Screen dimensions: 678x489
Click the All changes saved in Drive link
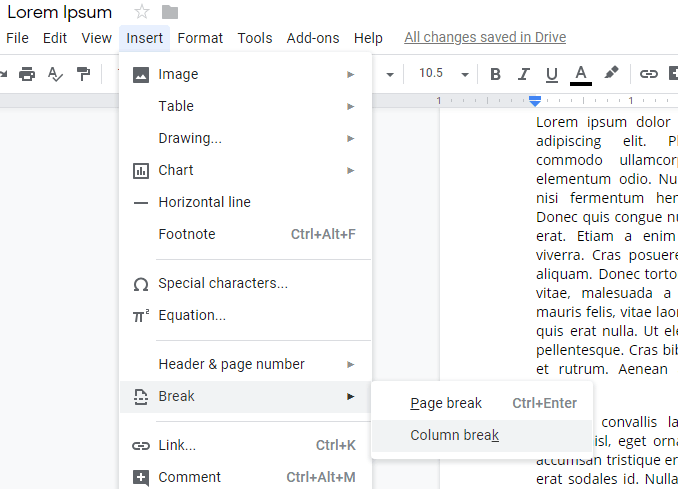point(485,38)
